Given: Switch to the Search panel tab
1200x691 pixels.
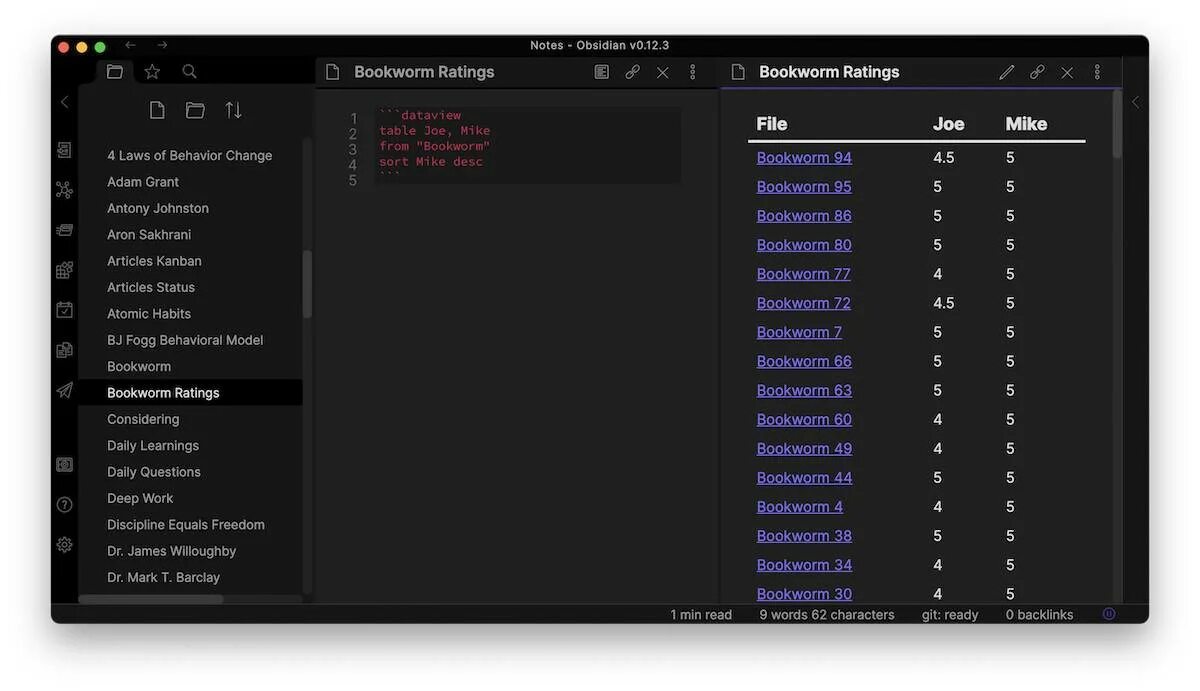Looking at the screenshot, I should (x=189, y=72).
